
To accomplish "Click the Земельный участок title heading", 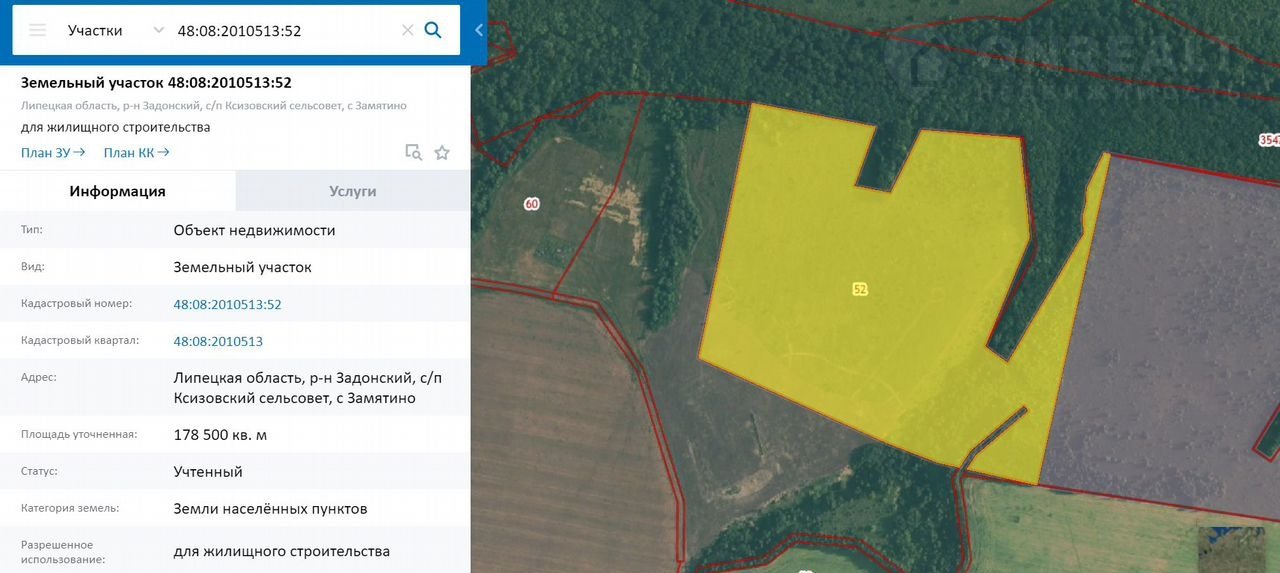I will [x=156, y=83].
